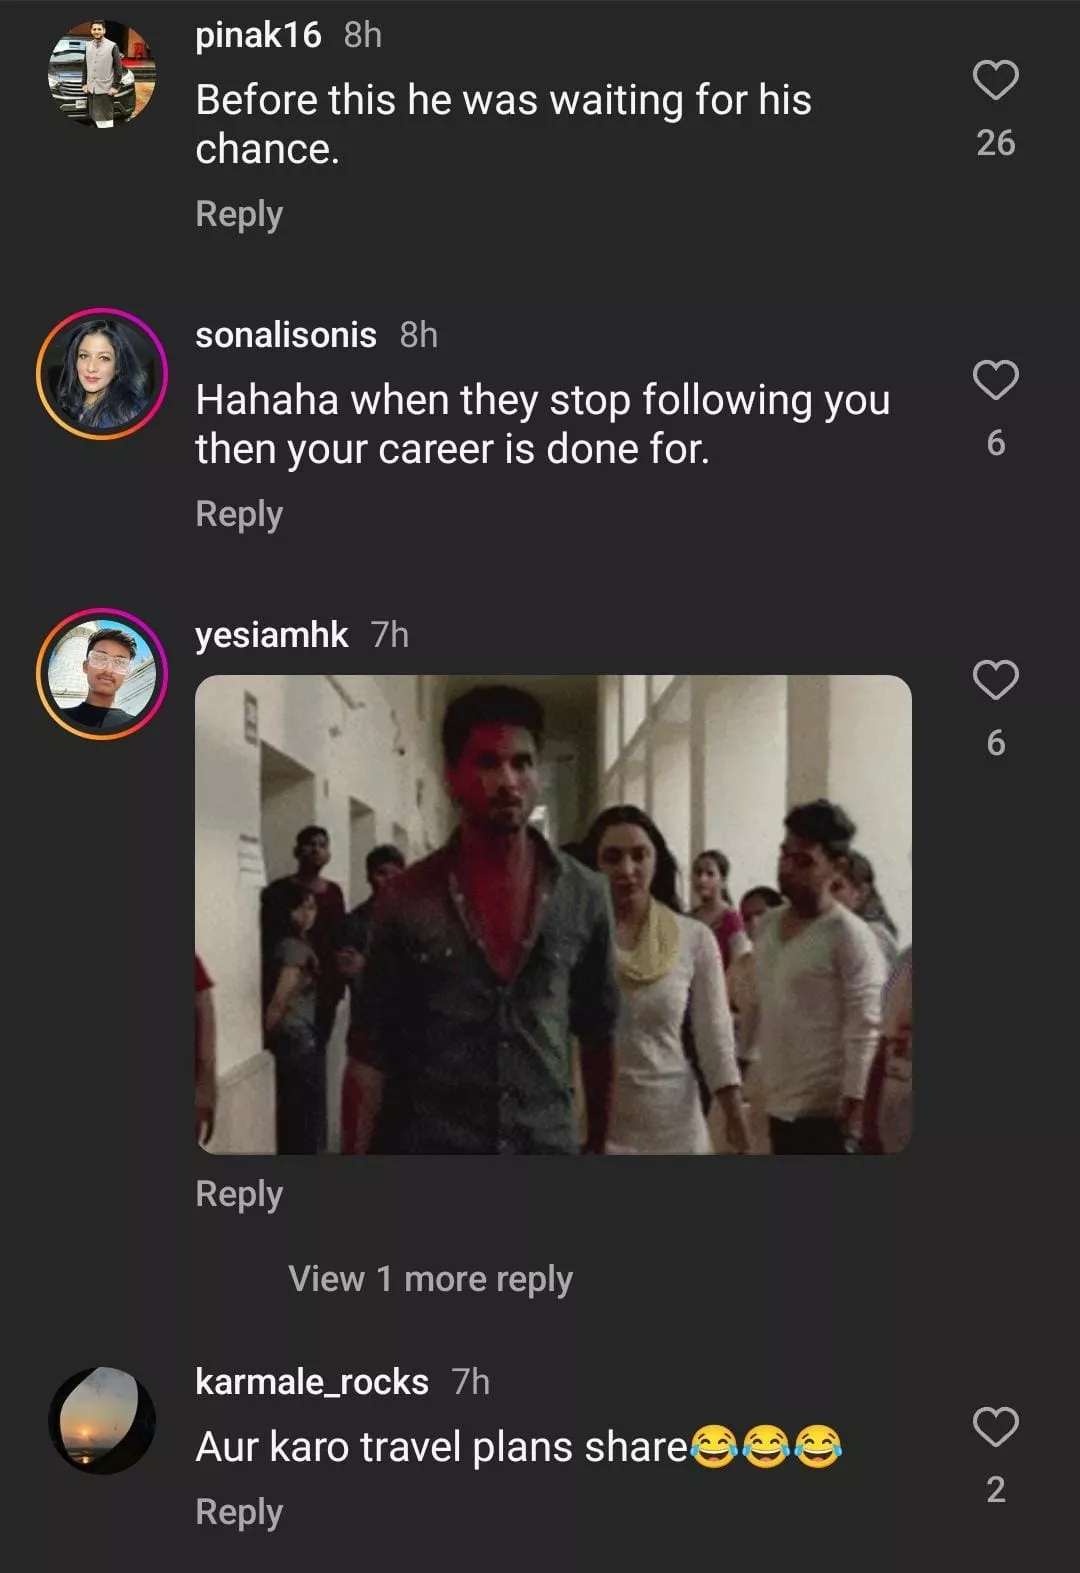Tap the heart on yesiamhk's GIF comment
1080x1573 pixels.
point(995,680)
